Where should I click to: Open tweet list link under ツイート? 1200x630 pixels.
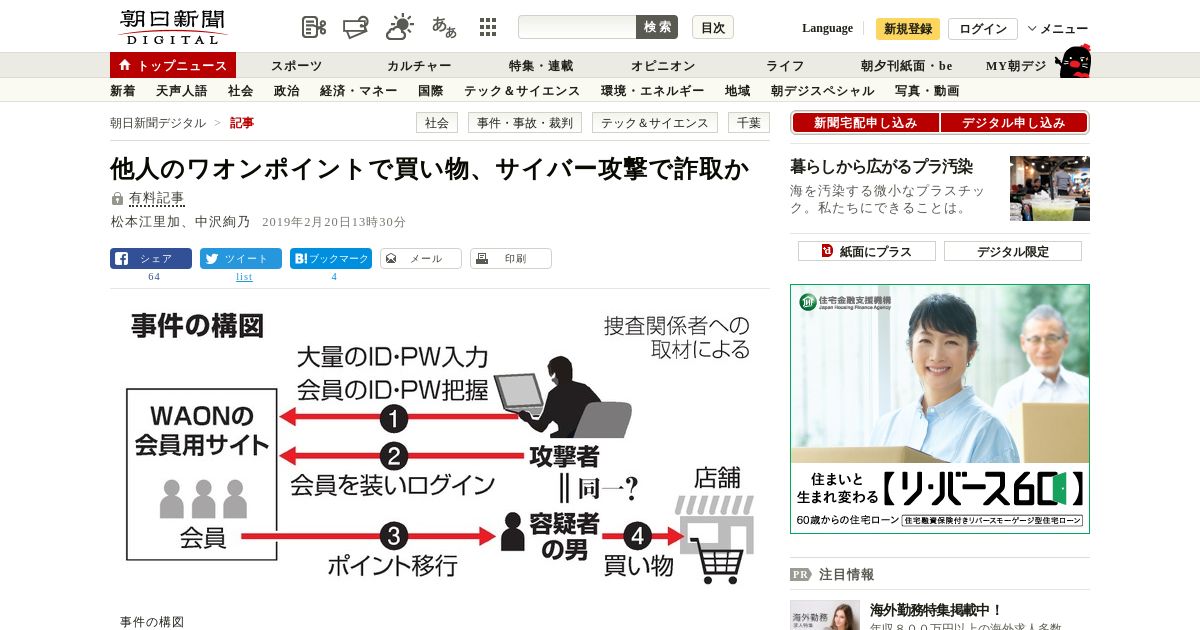244,277
